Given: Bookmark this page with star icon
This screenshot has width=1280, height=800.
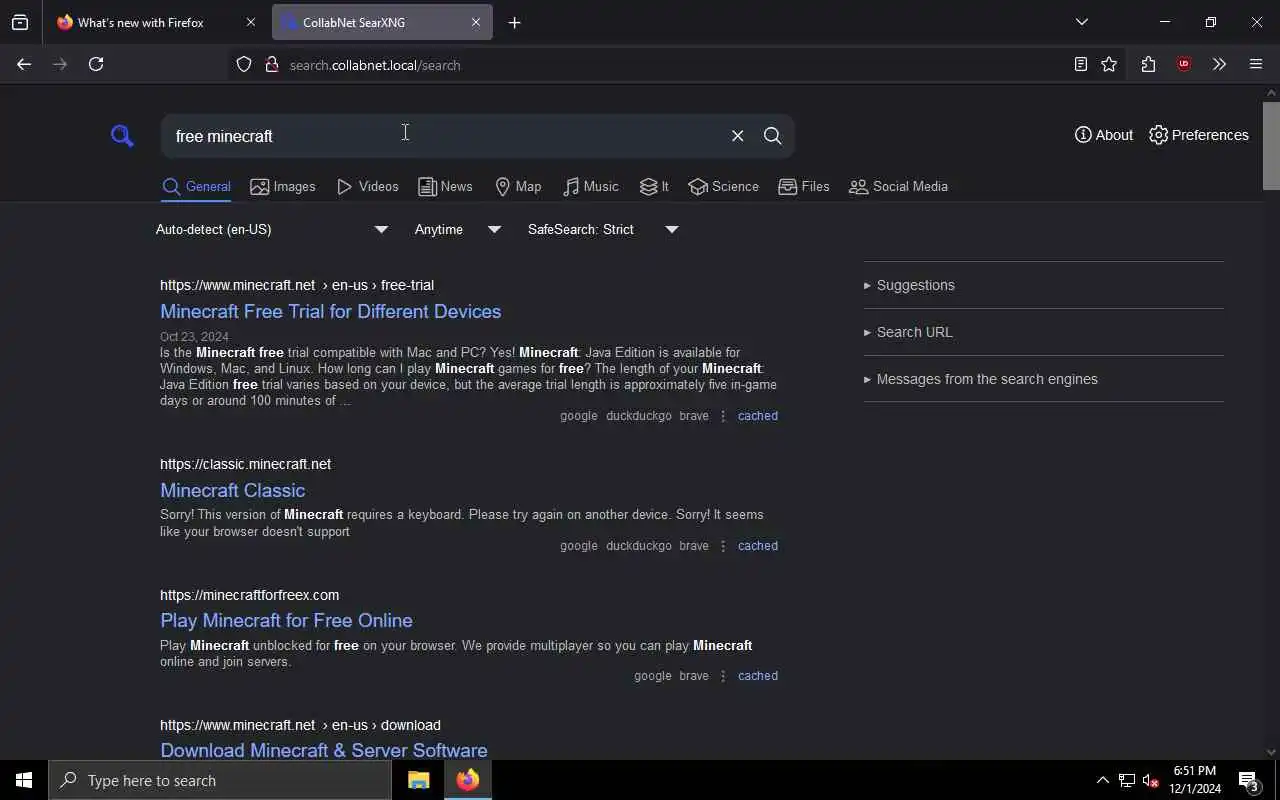Looking at the screenshot, I should pyautogui.click(x=1109, y=65).
